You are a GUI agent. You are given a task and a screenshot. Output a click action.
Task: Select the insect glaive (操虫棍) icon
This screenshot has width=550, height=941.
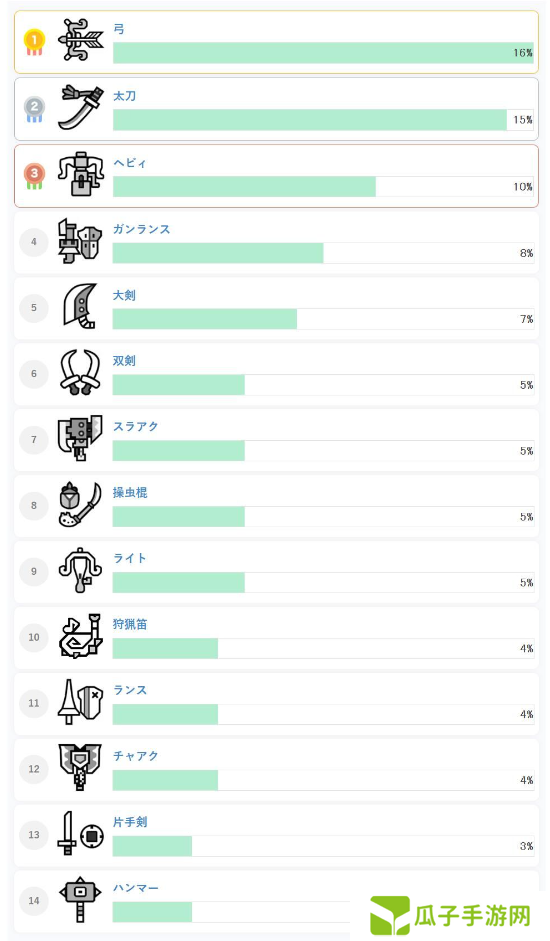tap(80, 505)
